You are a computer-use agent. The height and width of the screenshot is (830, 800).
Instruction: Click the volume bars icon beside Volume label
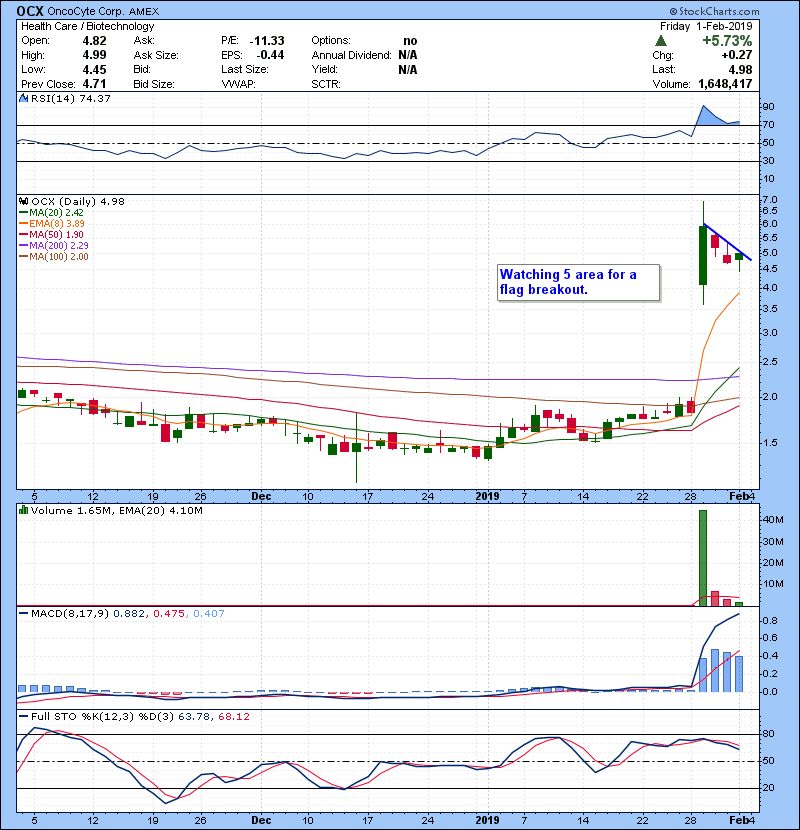pos(23,510)
